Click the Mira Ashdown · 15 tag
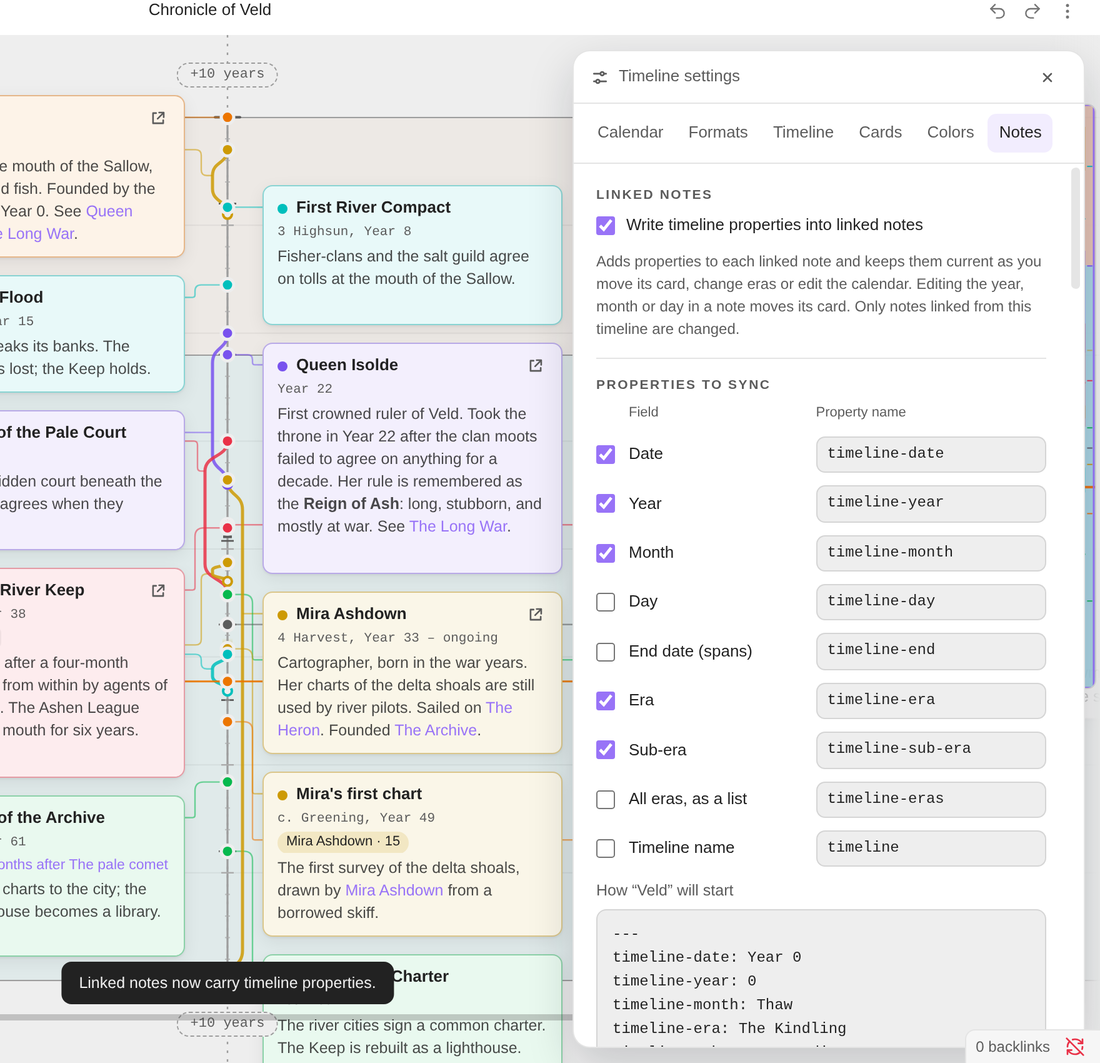1100x1063 pixels. (342, 841)
